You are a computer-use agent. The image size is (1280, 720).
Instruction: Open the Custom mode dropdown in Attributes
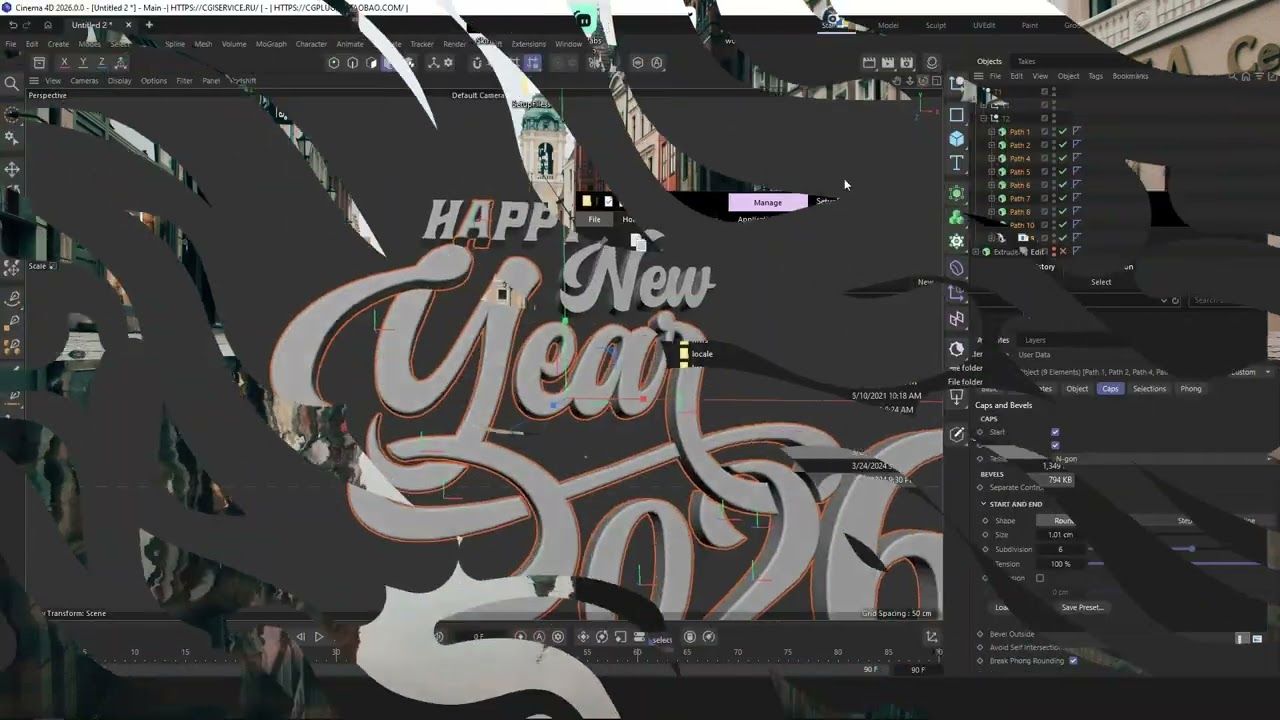pos(1251,372)
